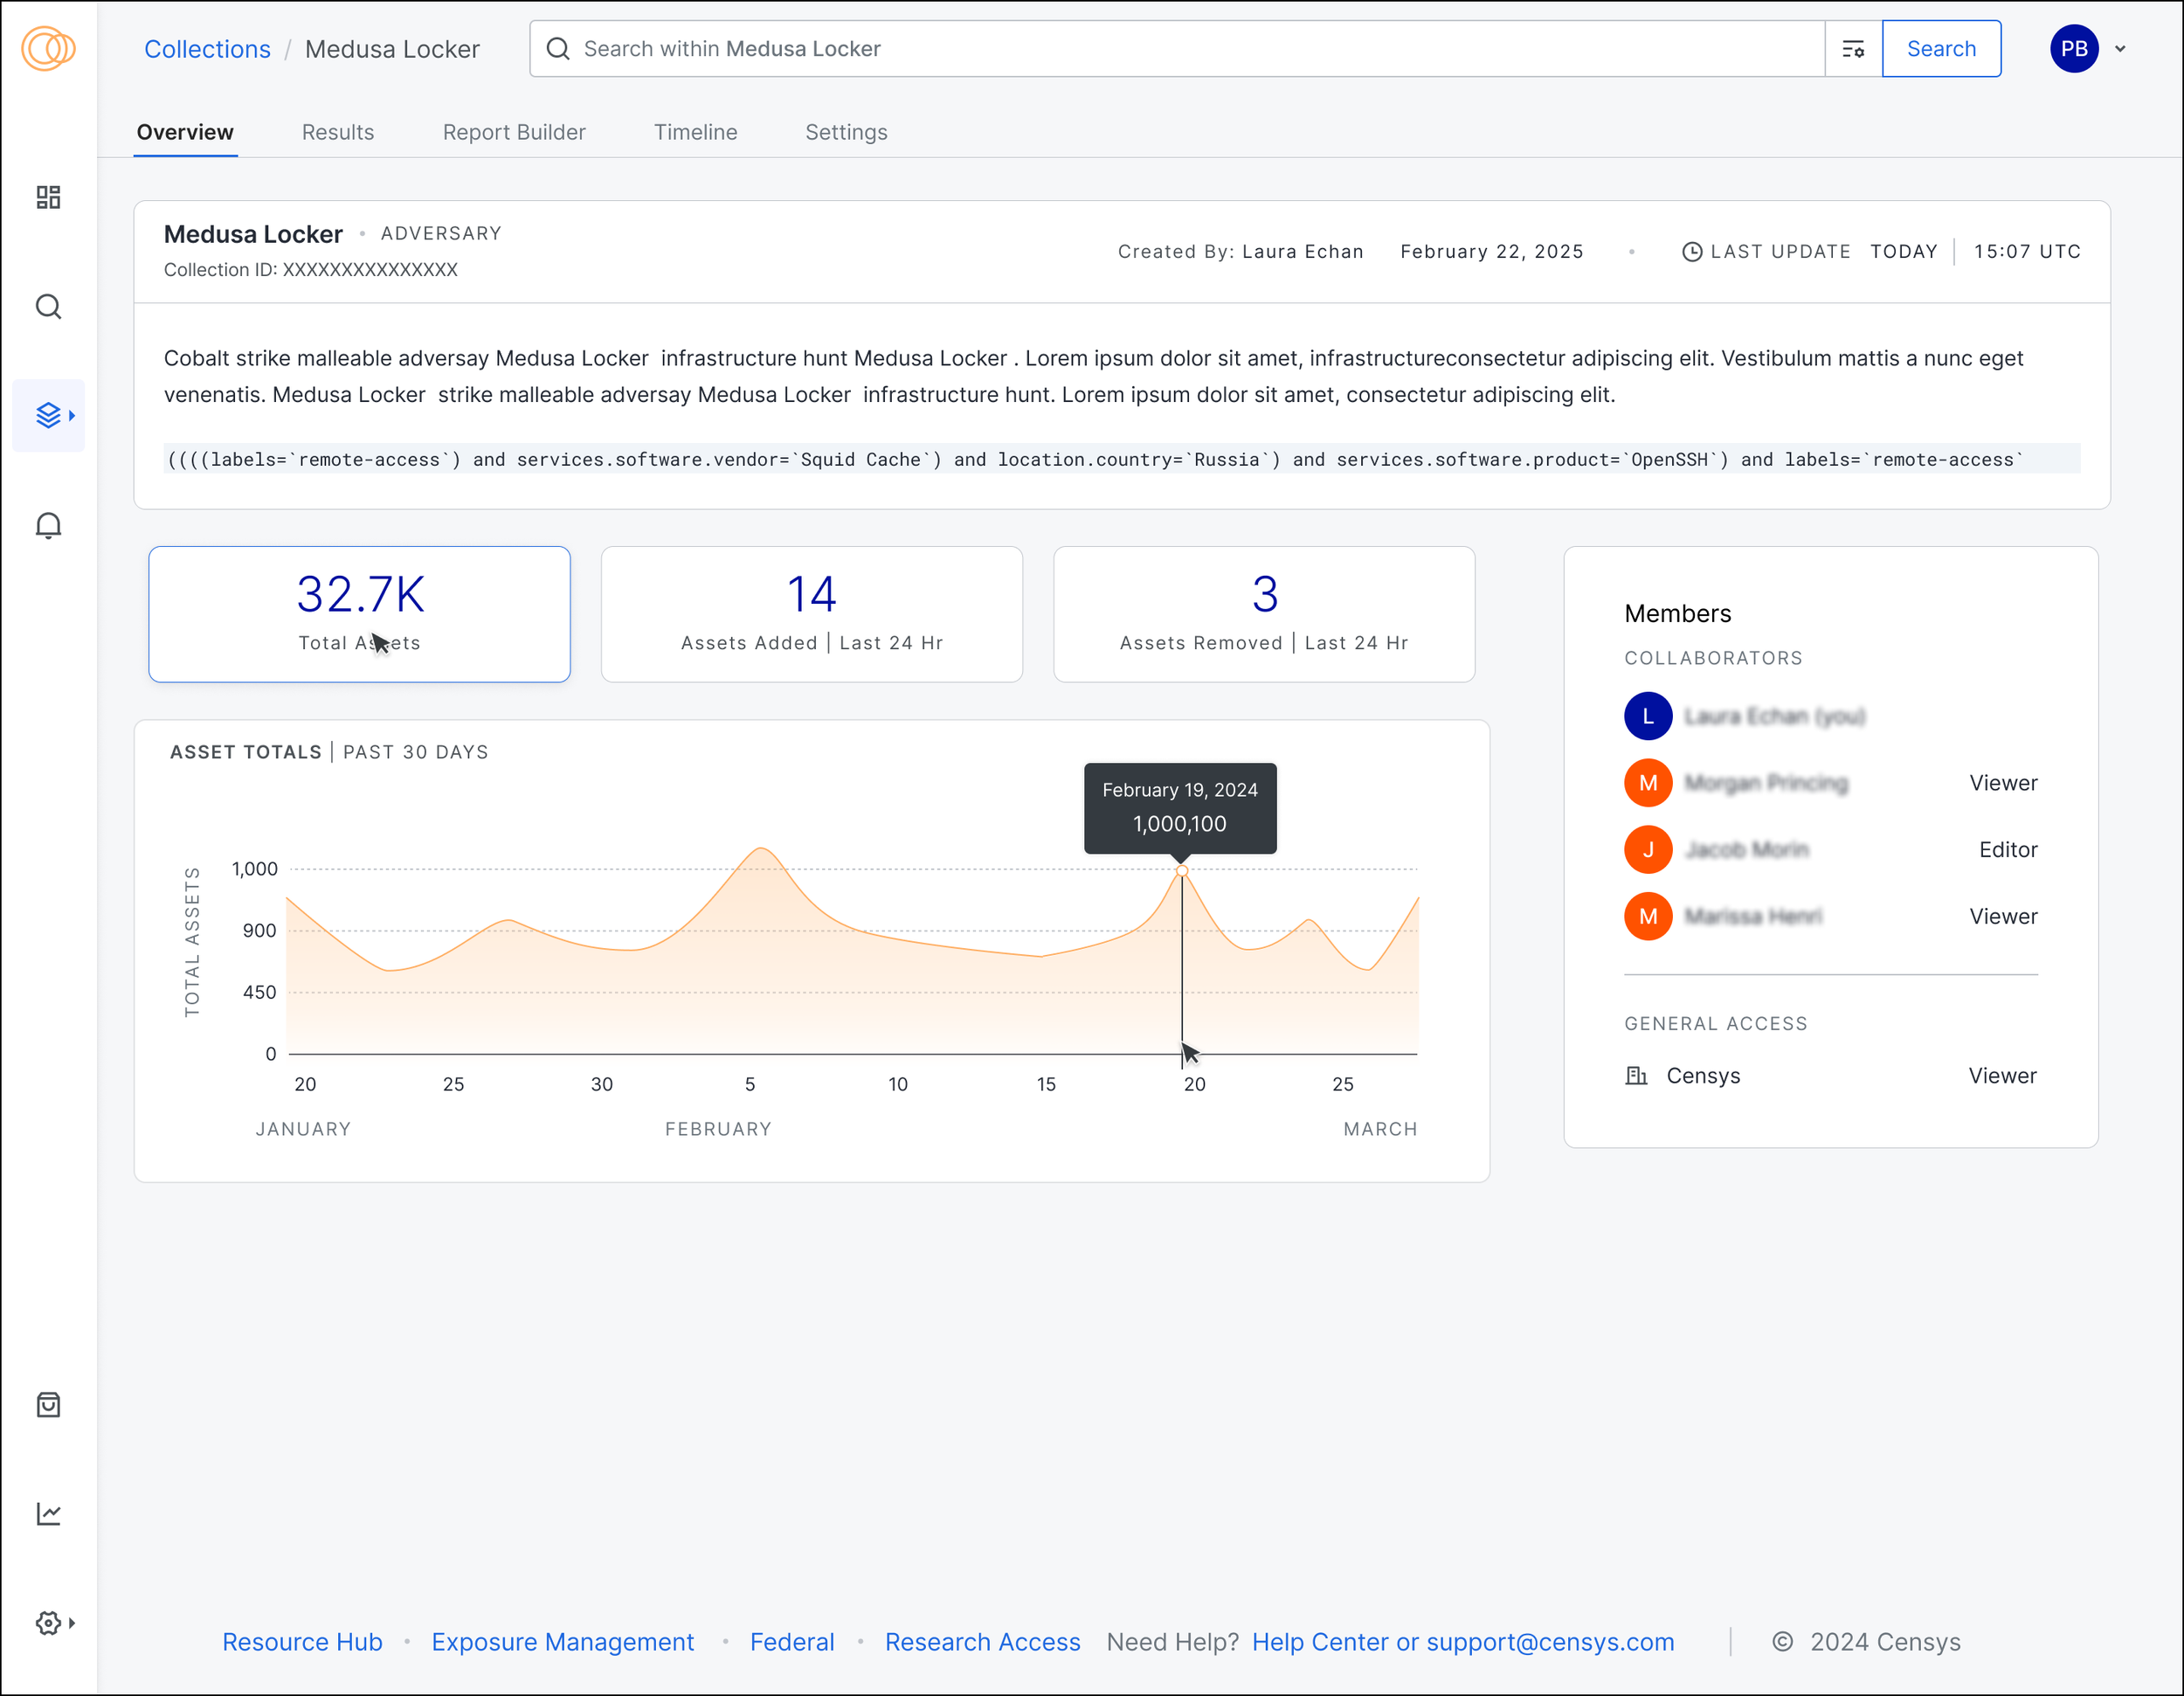This screenshot has width=2184, height=1696.
Task: Click the February 19 chart data point
Action: pyautogui.click(x=1182, y=871)
